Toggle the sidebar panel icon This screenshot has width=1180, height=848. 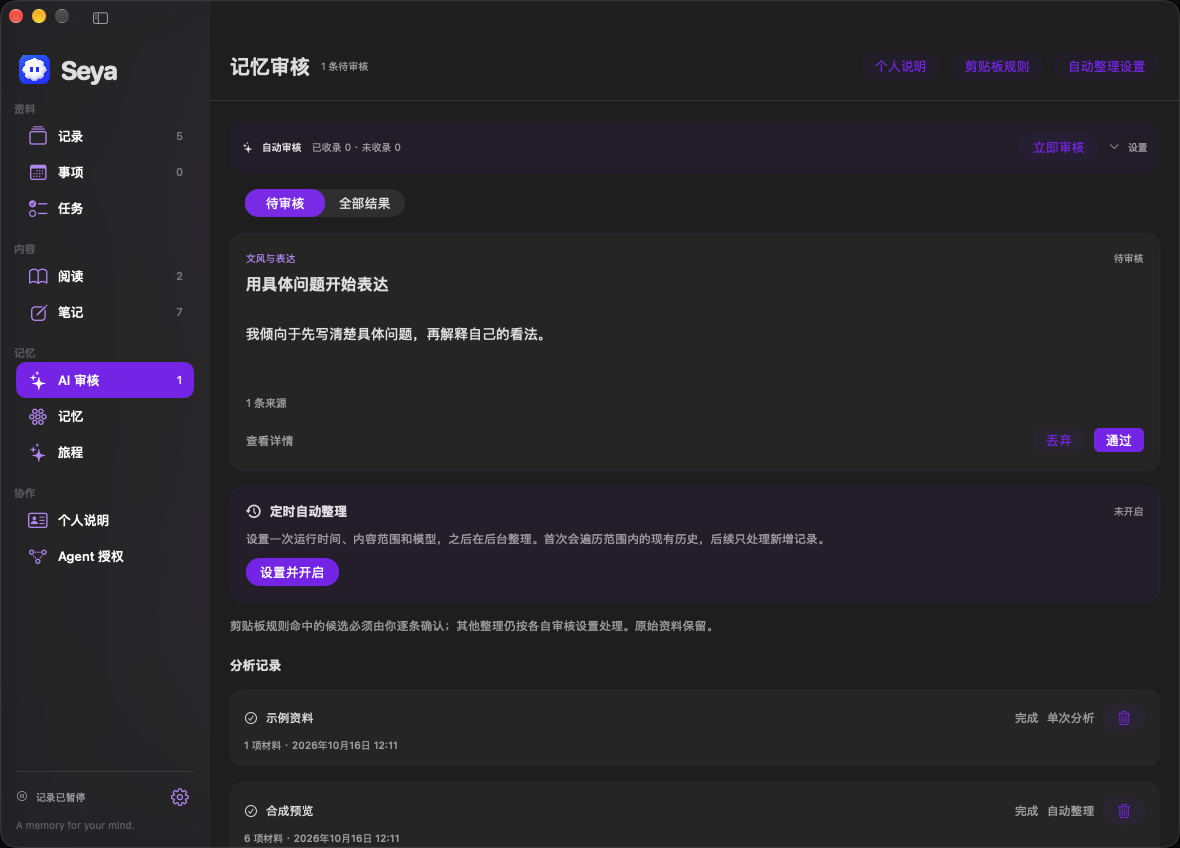pos(100,17)
